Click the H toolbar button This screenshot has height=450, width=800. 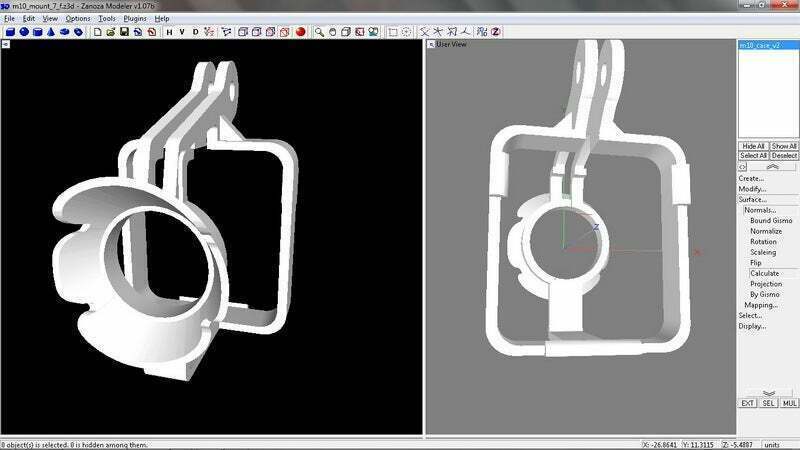click(x=169, y=31)
